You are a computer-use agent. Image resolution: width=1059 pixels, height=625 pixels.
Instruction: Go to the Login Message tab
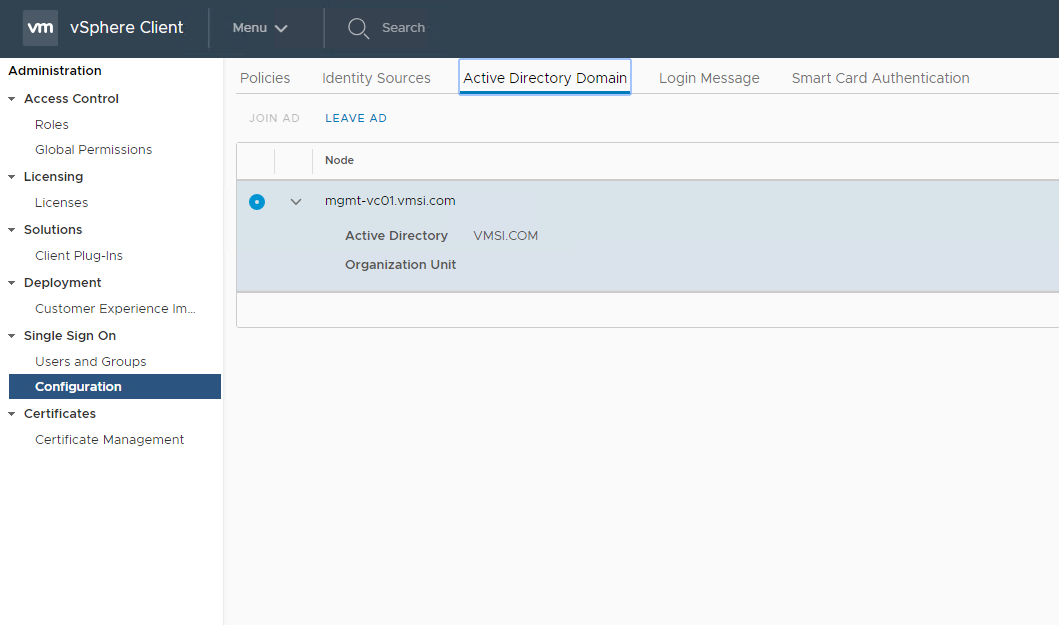point(709,78)
